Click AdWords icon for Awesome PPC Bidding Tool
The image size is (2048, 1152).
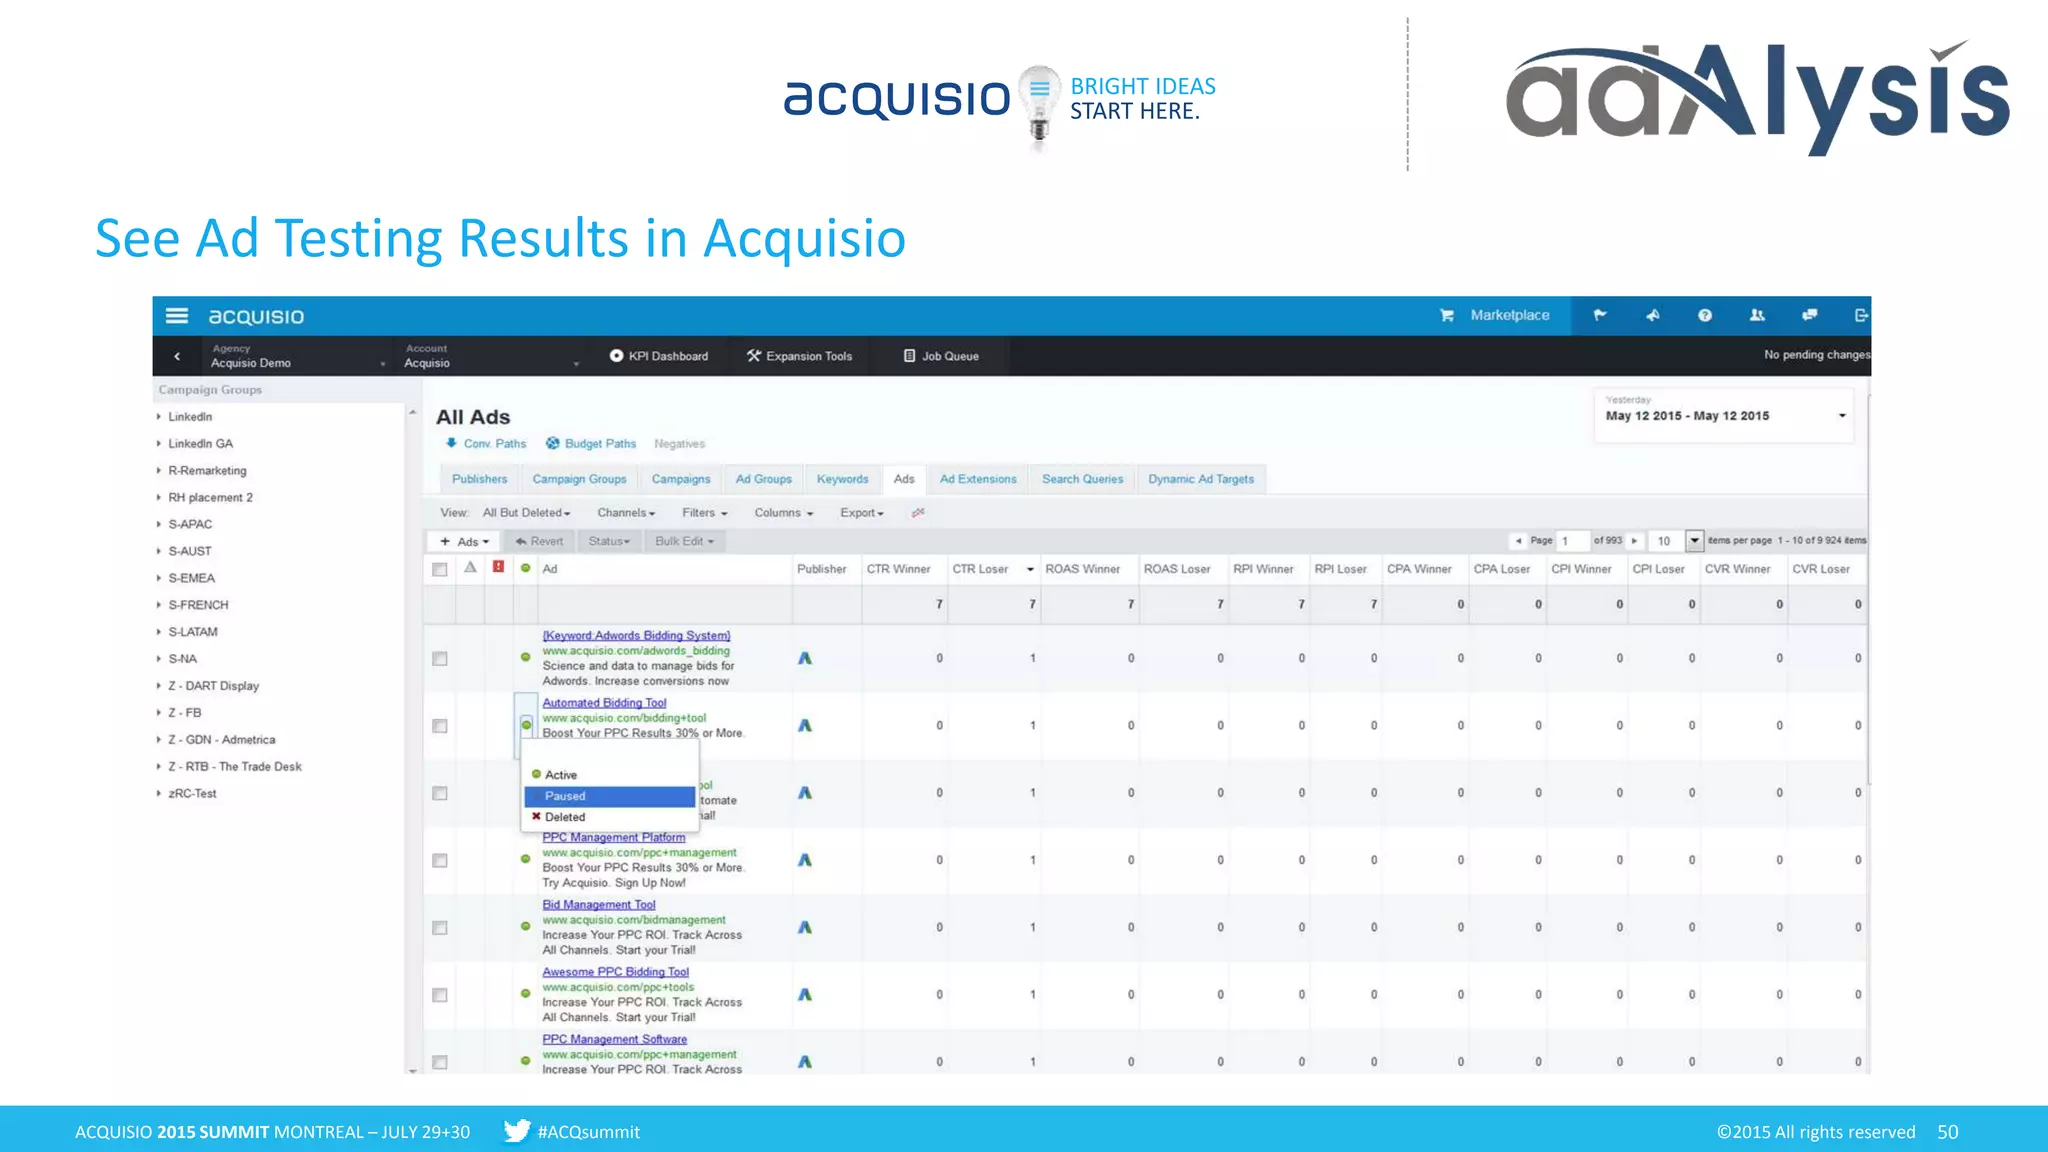(x=805, y=994)
